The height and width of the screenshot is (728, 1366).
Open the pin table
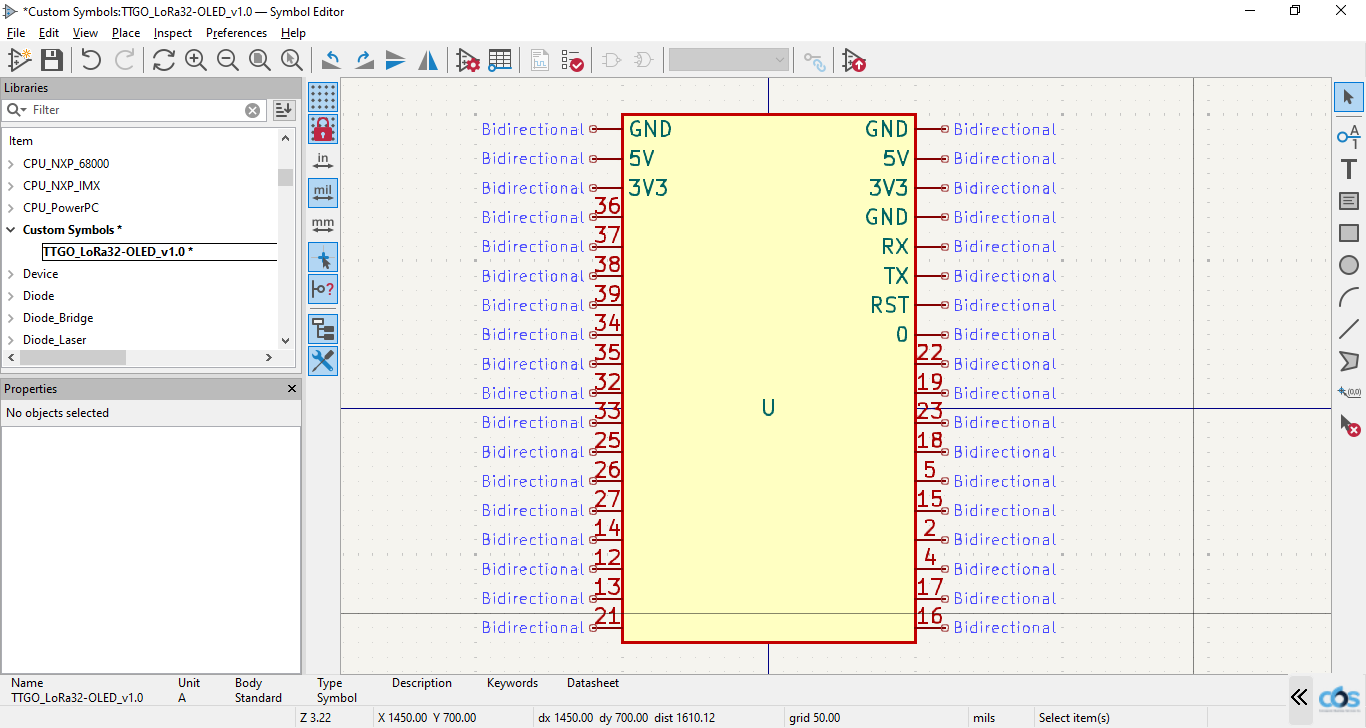tap(500, 60)
